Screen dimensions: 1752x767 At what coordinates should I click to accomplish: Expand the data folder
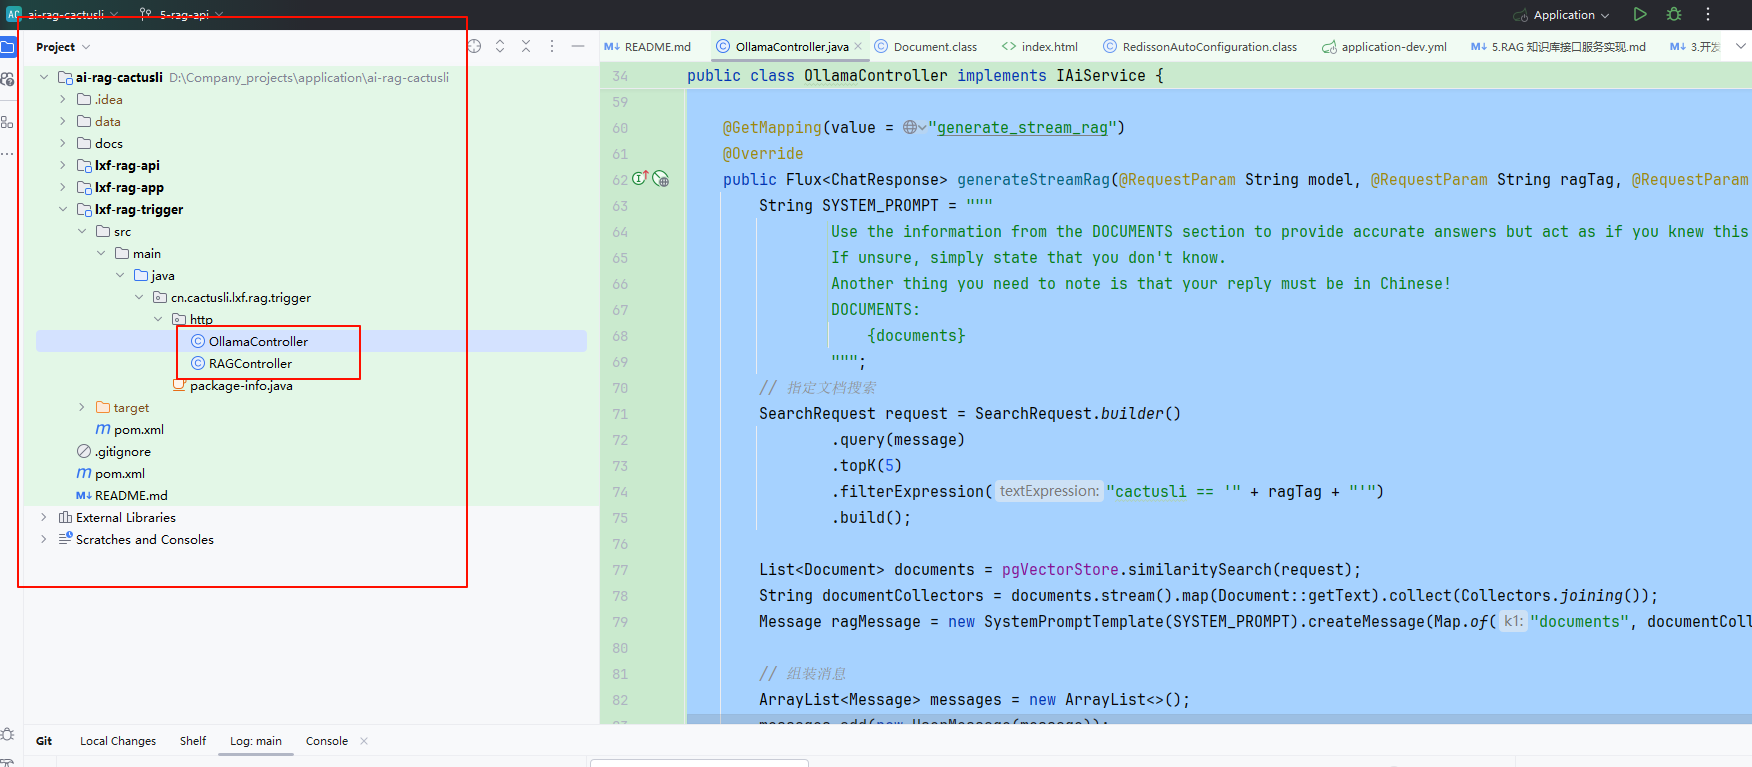[x=63, y=121]
